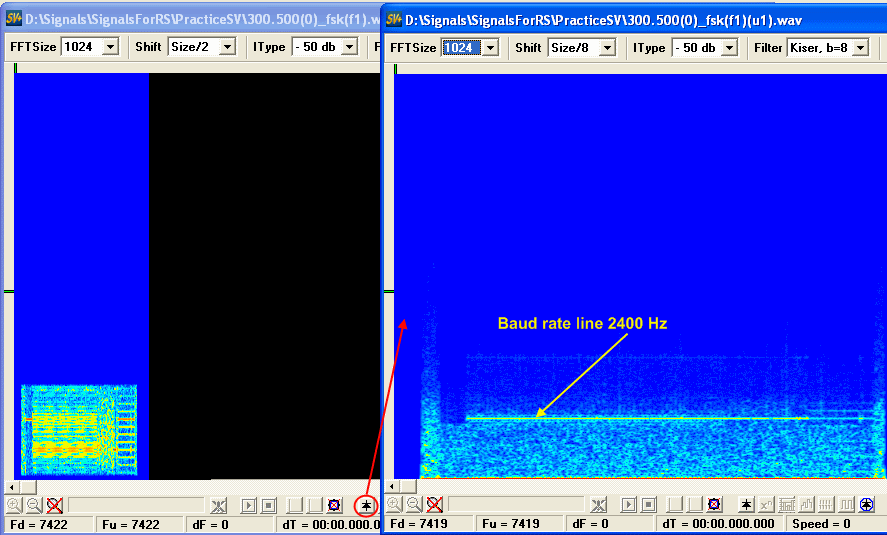Open the IType -50 db dropdown in left window

tap(353, 47)
